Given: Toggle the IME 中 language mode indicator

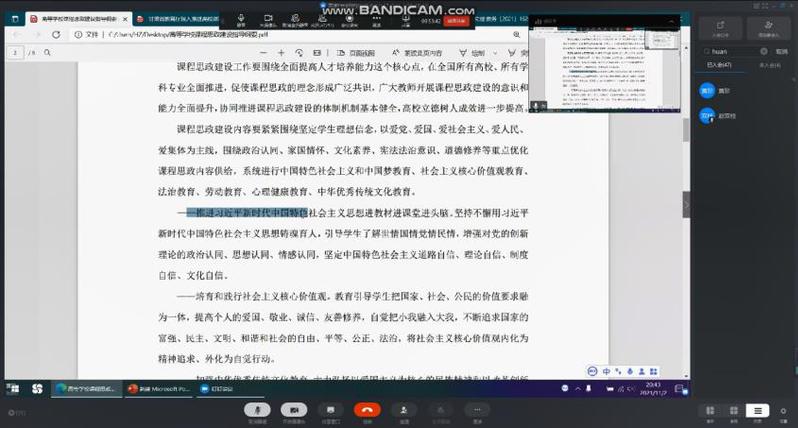Looking at the screenshot, I should (x=606, y=371).
